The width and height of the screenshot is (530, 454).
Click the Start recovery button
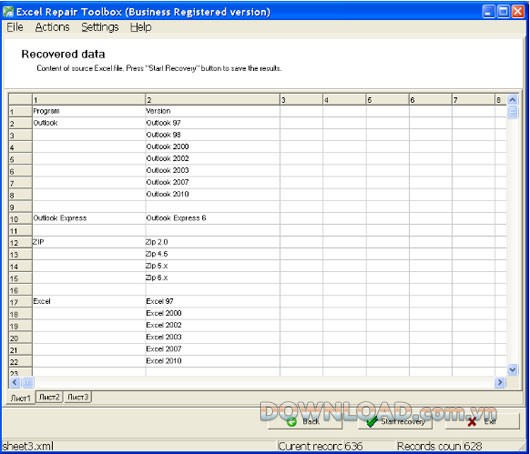point(395,421)
